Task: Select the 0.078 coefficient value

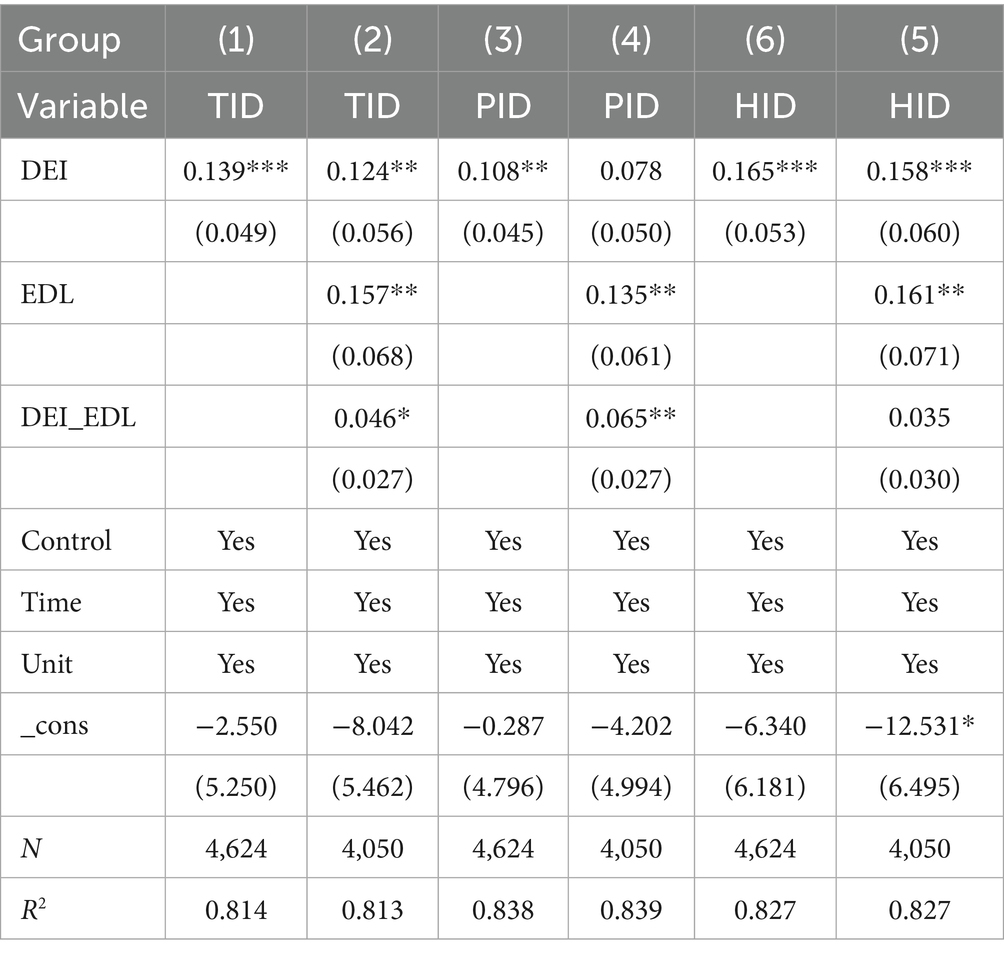Action: click(632, 171)
